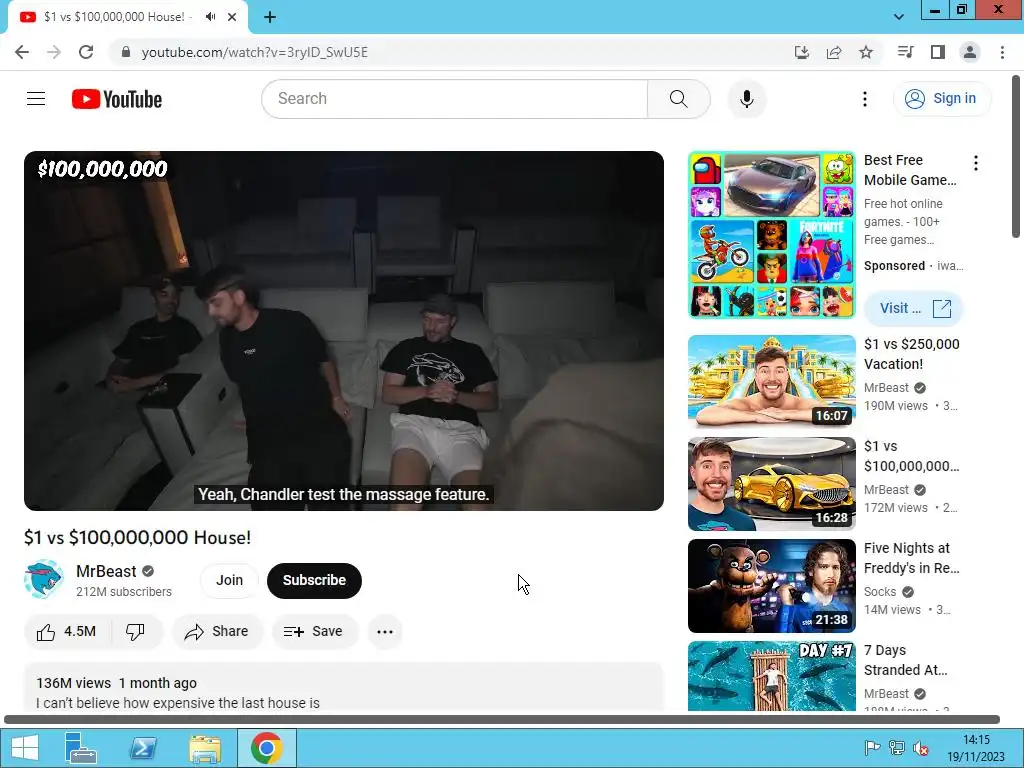Open Server Manager from the taskbar
The image size is (1024, 768).
pyautogui.click(x=80, y=747)
